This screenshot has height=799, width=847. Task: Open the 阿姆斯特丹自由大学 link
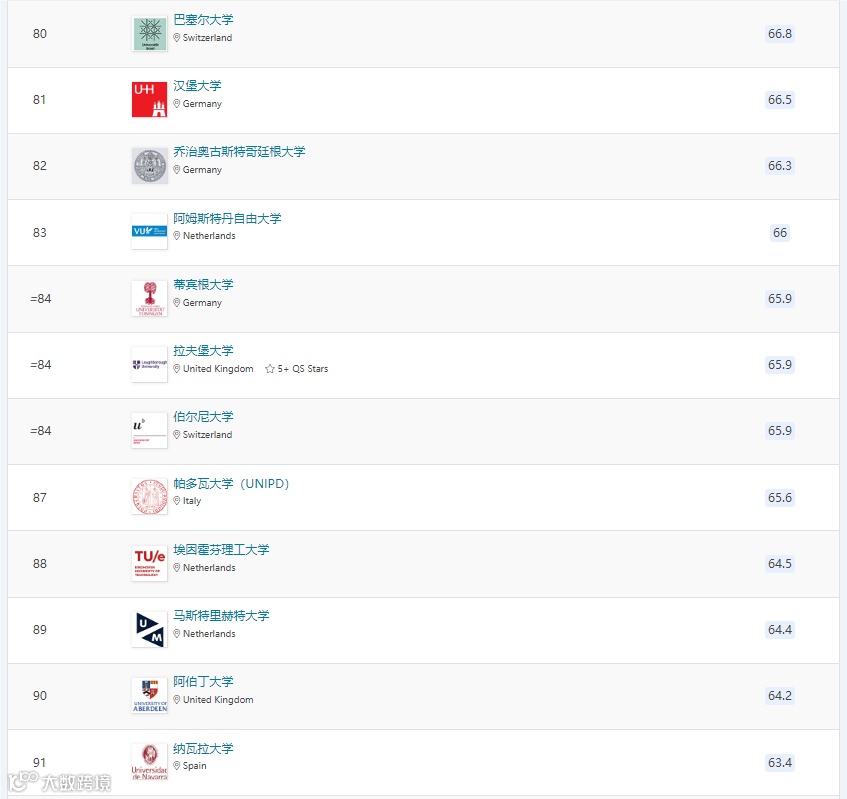[227, 218]
